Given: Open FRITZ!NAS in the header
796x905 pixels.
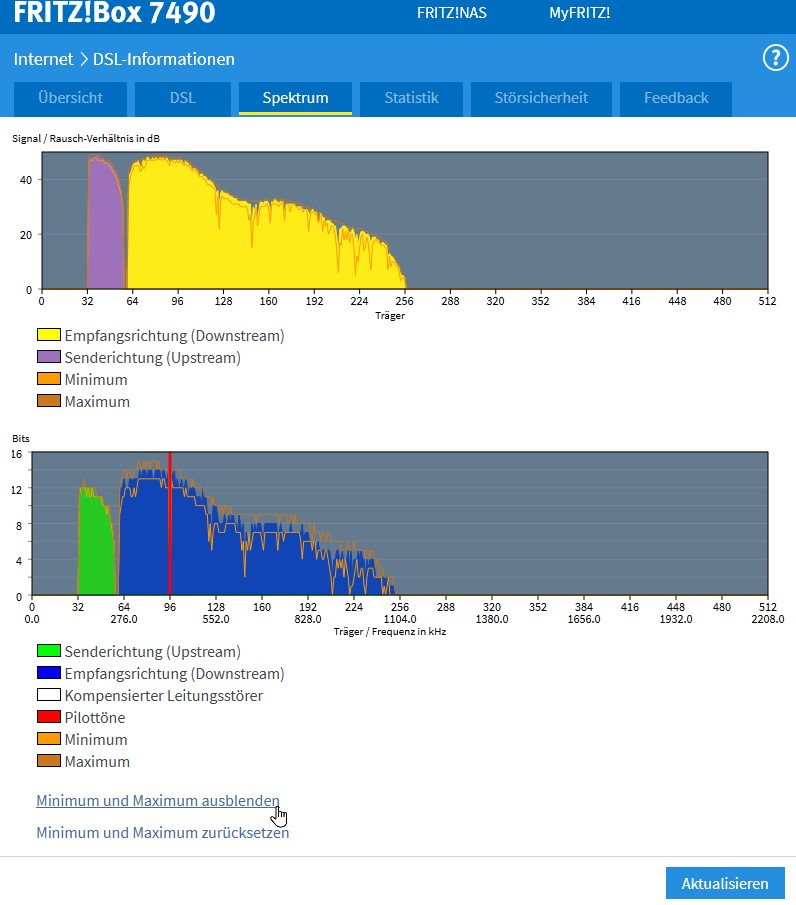Looking at the screenshot, I should point(452,13).
